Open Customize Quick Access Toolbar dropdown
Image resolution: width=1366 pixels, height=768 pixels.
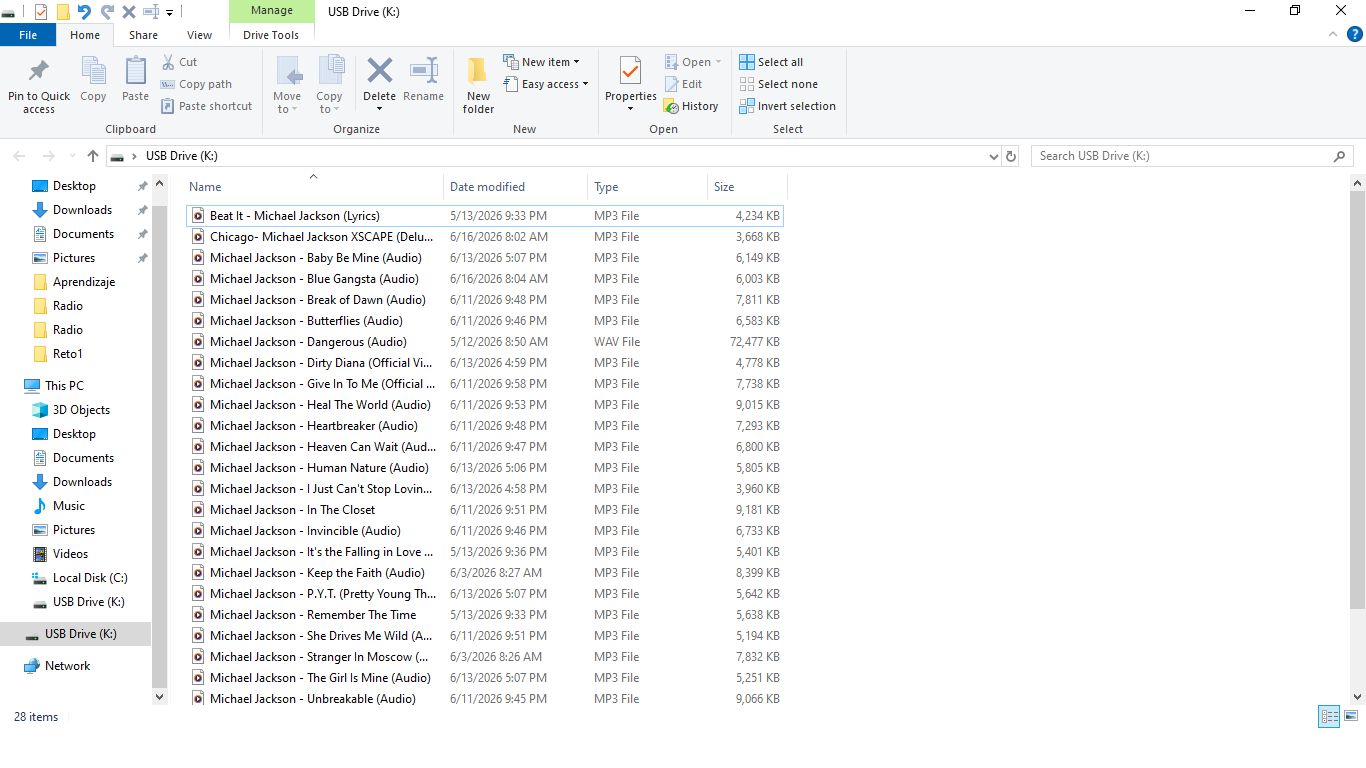(170, 12)
